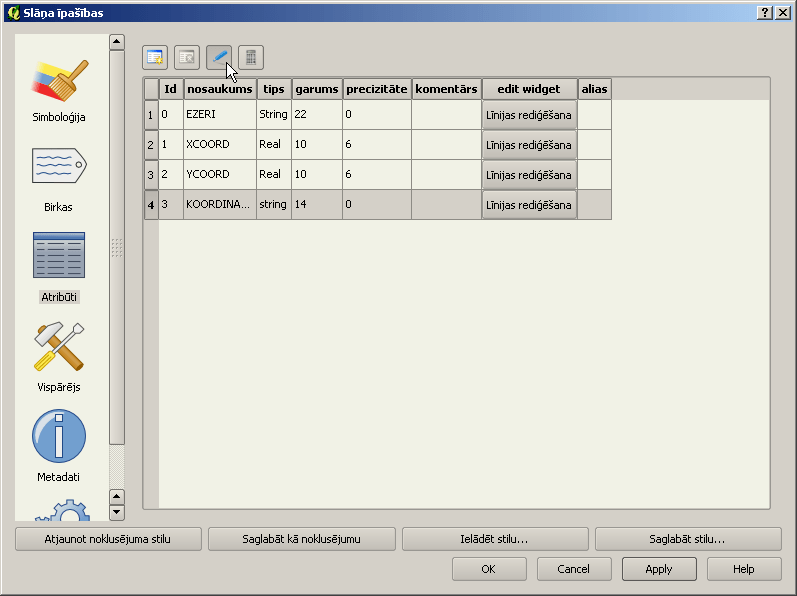
Task: Click the New column toolbar icon
Action: (x=155, y=57)
